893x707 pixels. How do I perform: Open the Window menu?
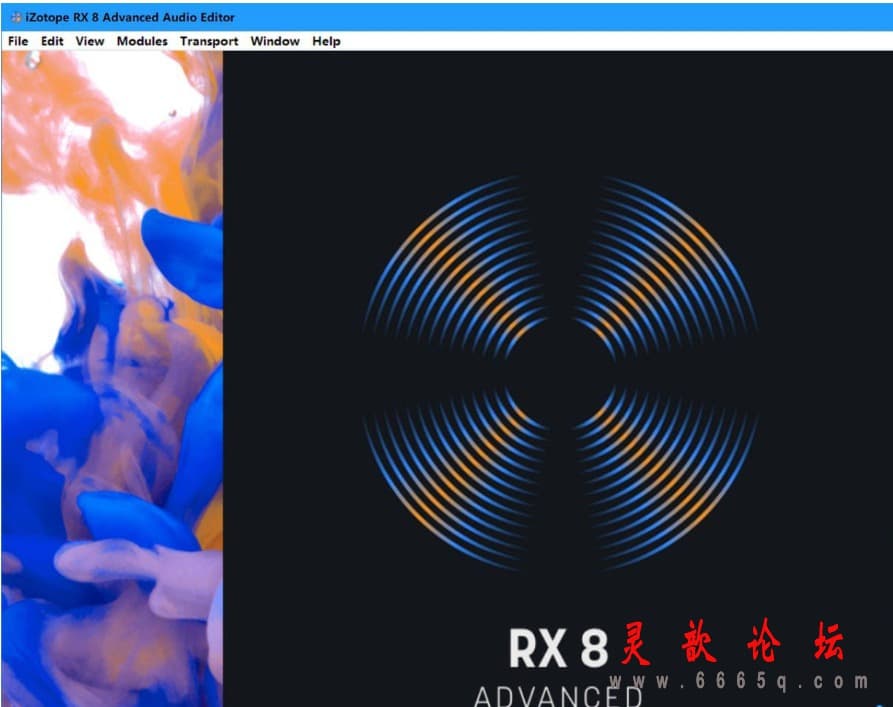coord(275,41)
